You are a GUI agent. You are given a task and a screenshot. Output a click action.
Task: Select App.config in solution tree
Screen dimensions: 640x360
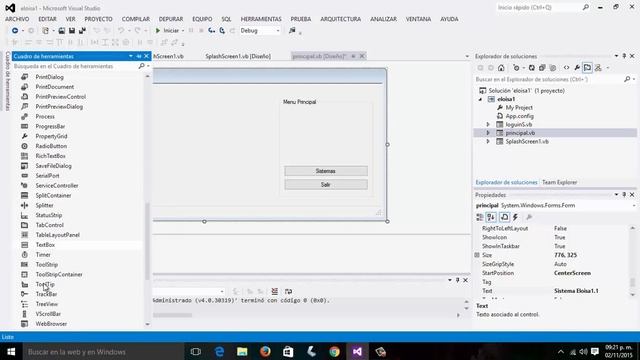tap(520, 116)
